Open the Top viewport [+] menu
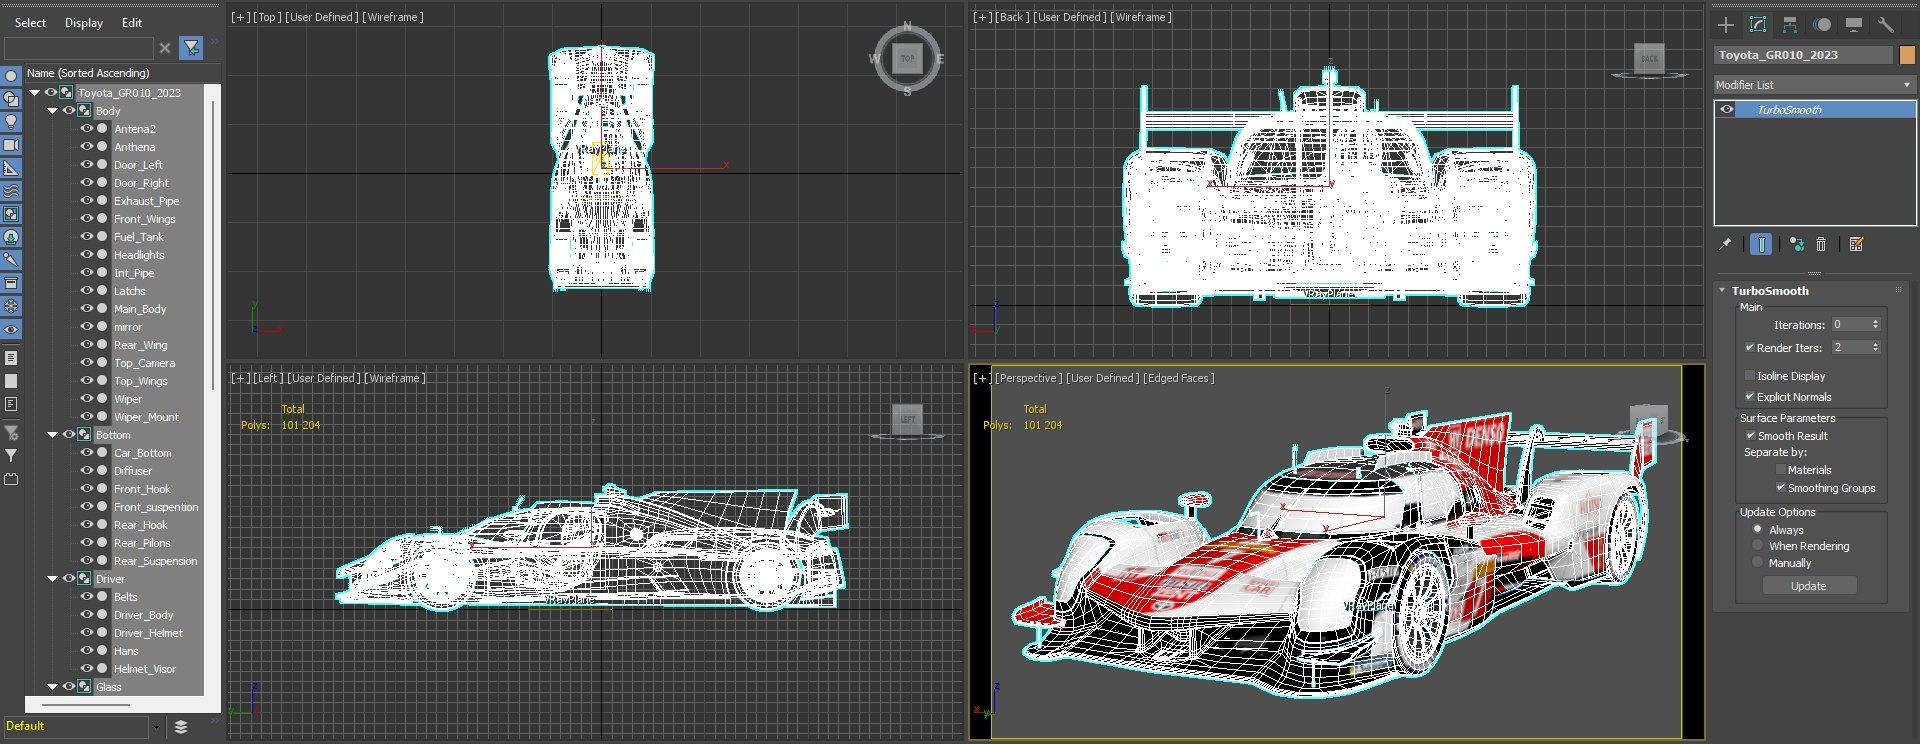 (x=241, y=17)
